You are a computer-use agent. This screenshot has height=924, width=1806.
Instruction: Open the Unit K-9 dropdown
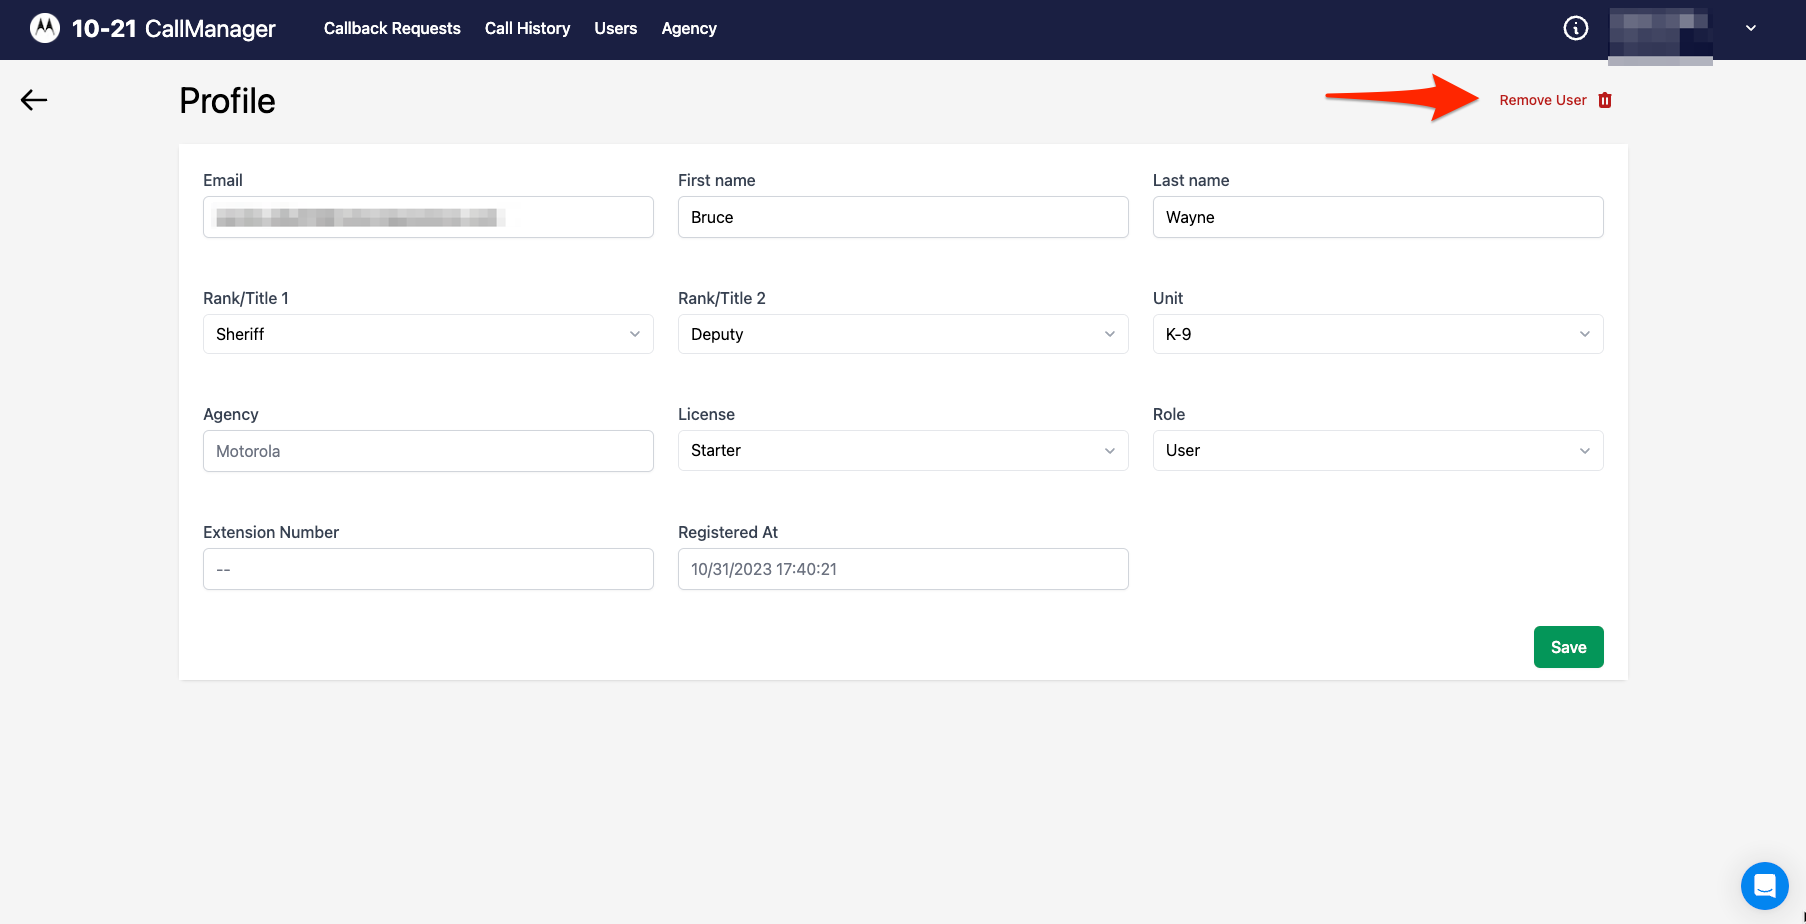tap(1378, 334)
